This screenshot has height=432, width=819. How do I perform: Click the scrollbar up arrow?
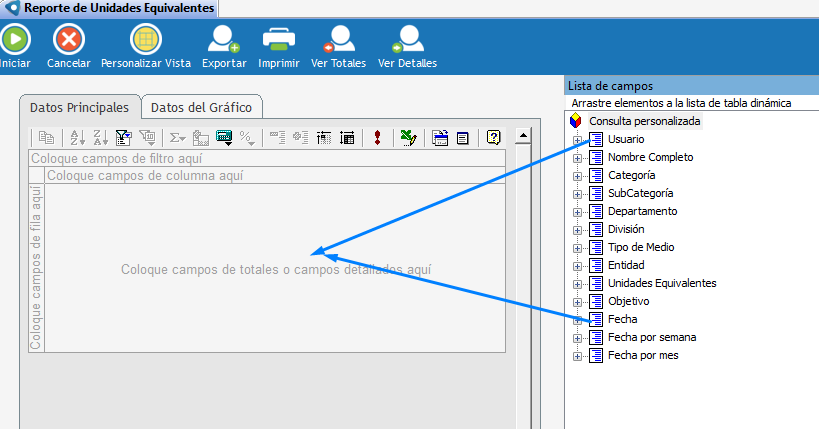[522, 134]
